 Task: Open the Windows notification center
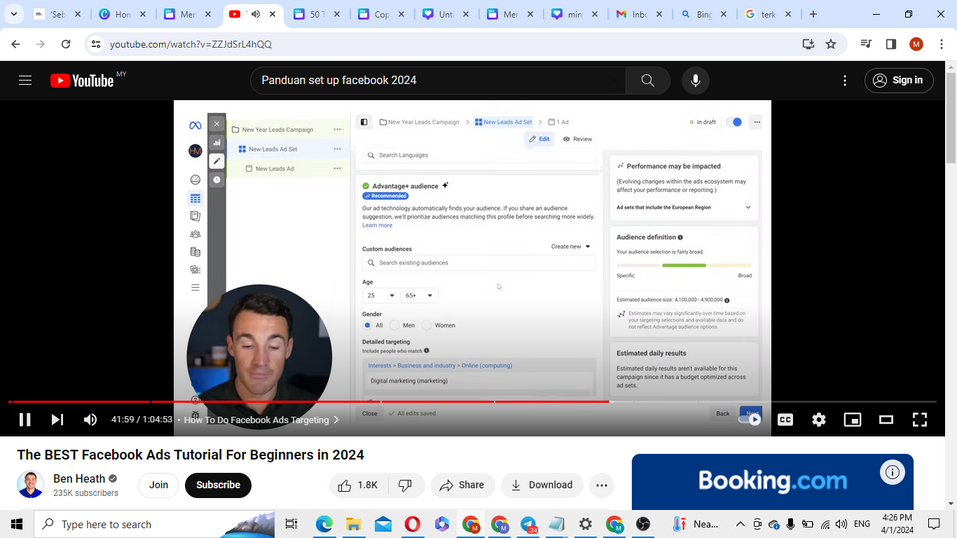tap(934, 524)
